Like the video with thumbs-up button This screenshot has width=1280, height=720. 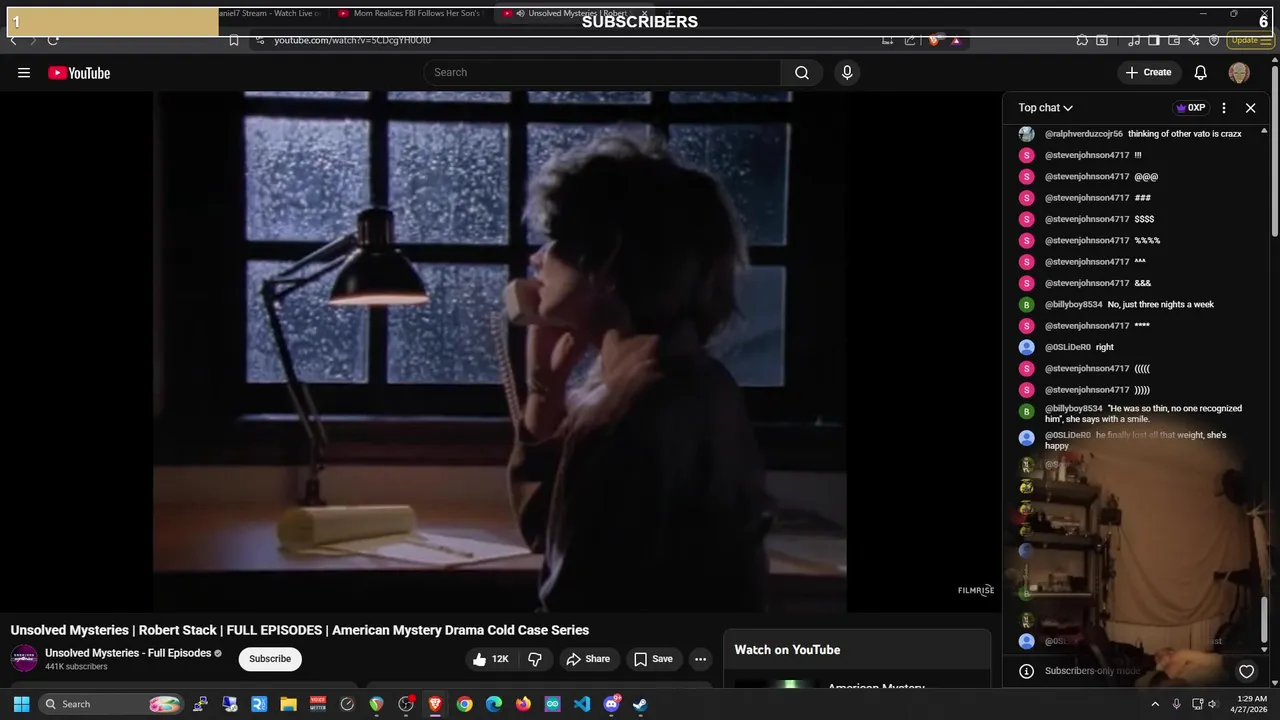pos(491,659)
